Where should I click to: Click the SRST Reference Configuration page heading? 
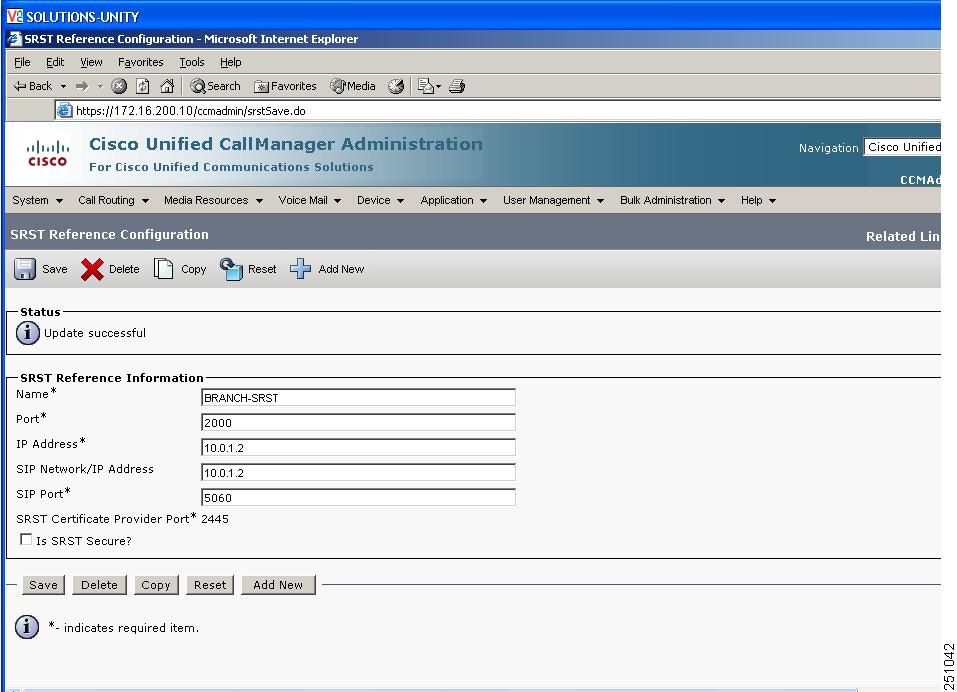(x=109, y=234)
